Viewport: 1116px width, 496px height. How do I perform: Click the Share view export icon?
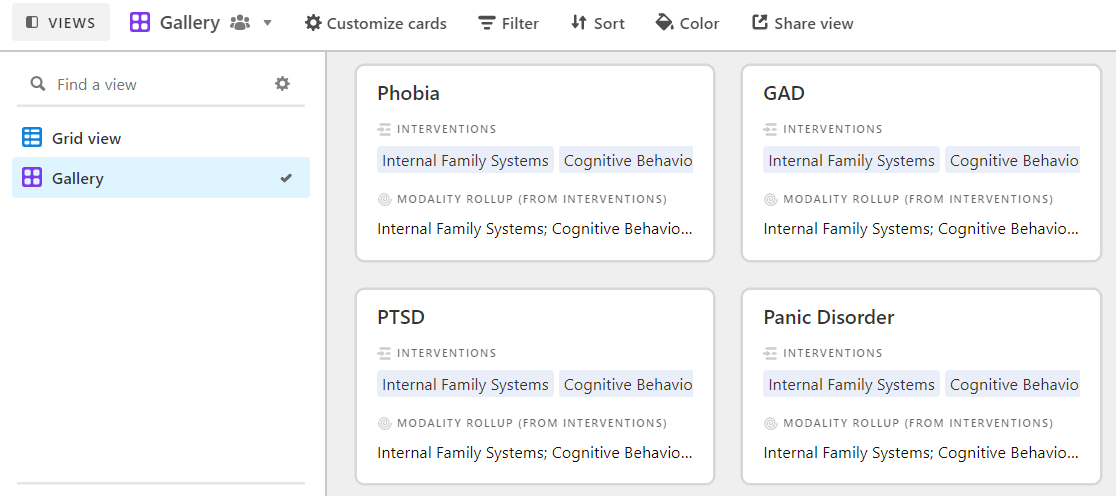pyautogui.click(x=760, y=23)
